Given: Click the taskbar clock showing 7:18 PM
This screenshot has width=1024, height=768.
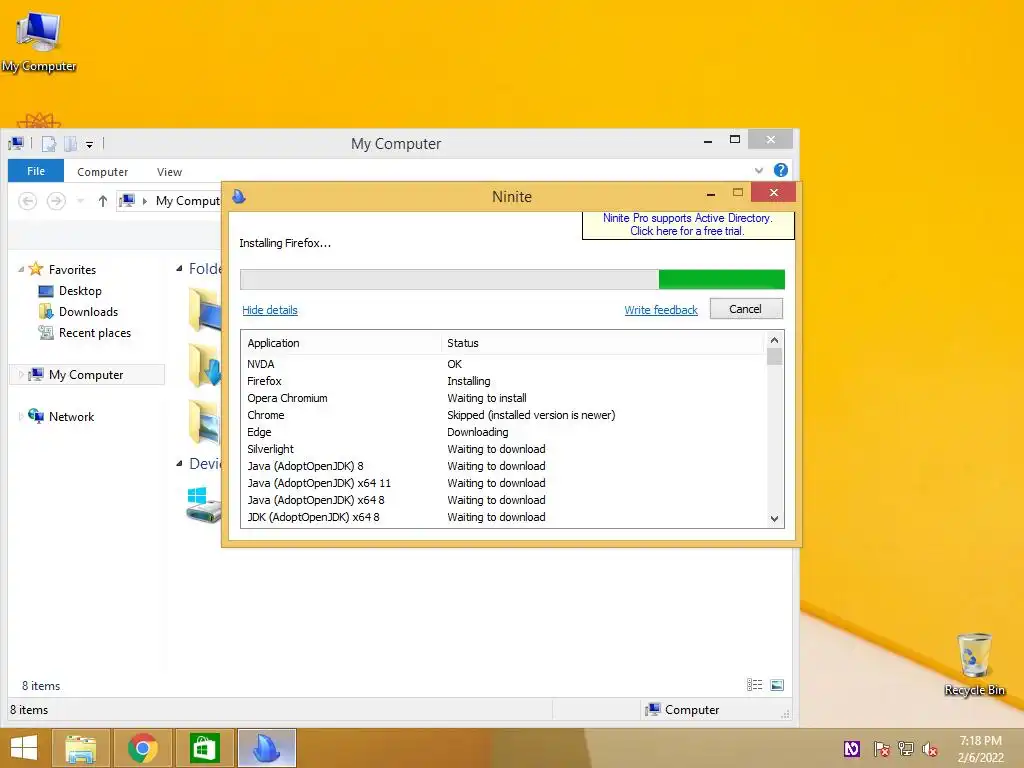Looking at the screenshot, I should coord(980,749).
